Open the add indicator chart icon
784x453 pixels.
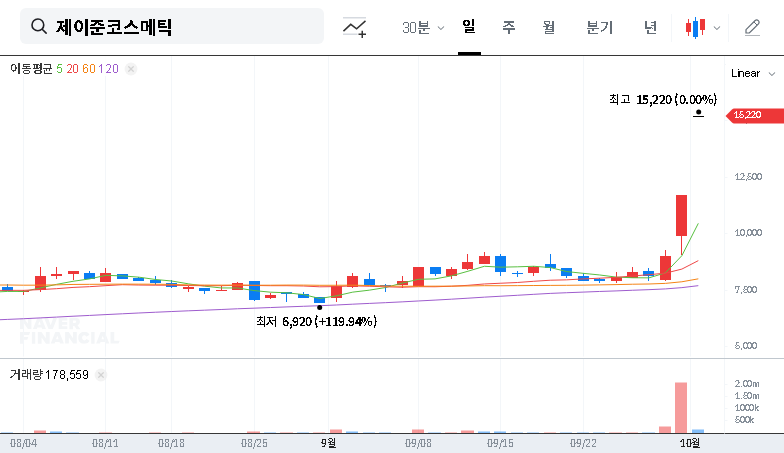354,28
